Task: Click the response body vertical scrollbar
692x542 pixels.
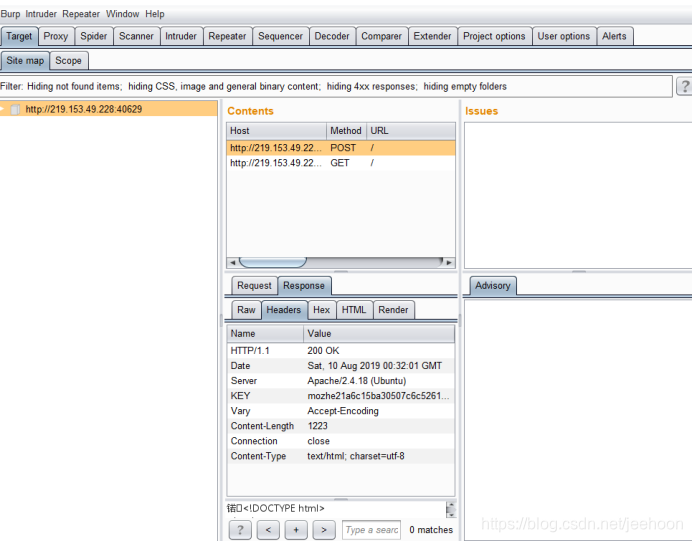Action: [x=451, y=509]
